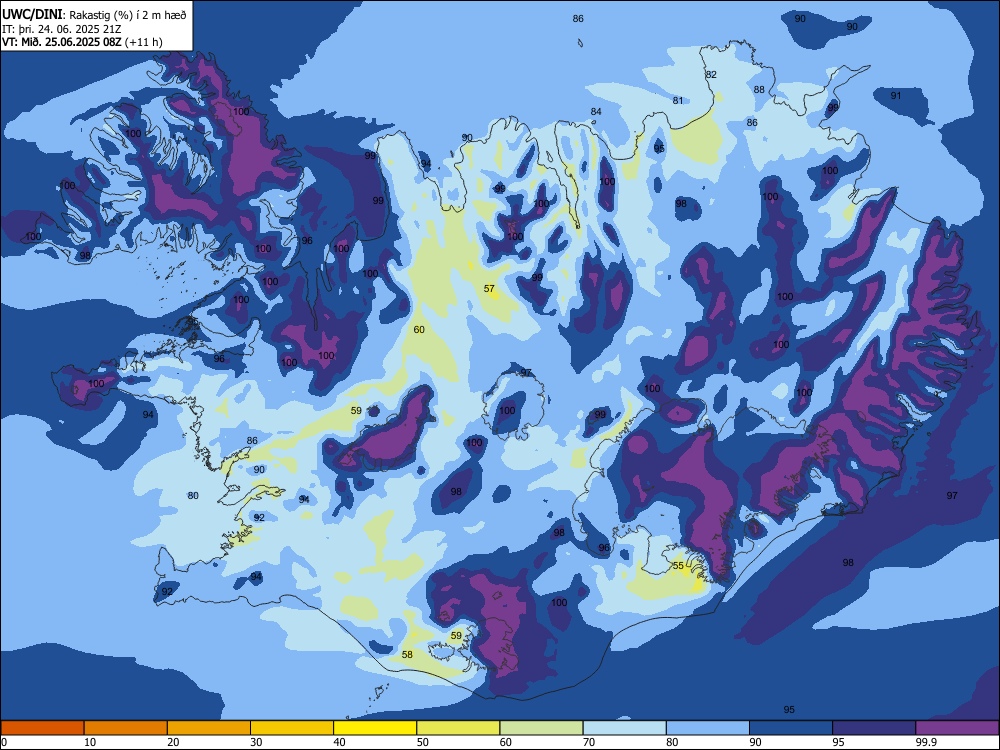Click the golden 30–40 legend color block

(292, 728)
